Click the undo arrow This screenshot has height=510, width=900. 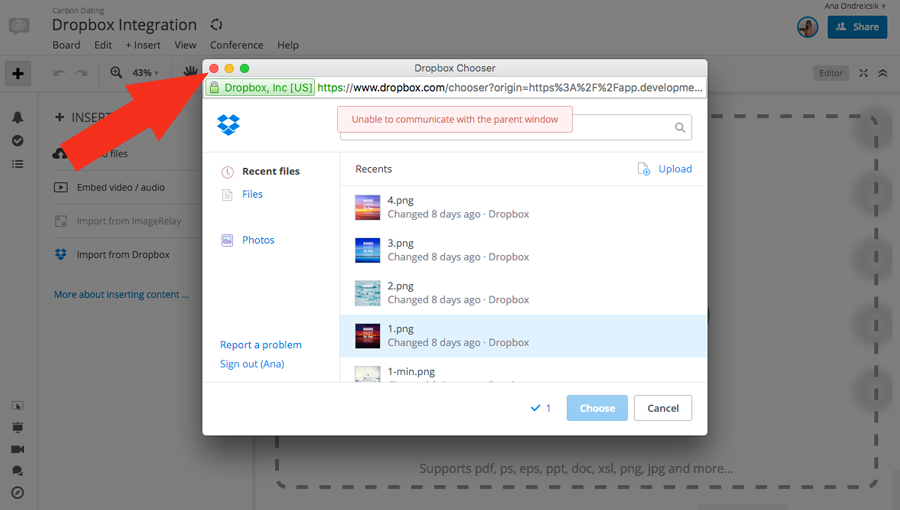coord(59,73)
